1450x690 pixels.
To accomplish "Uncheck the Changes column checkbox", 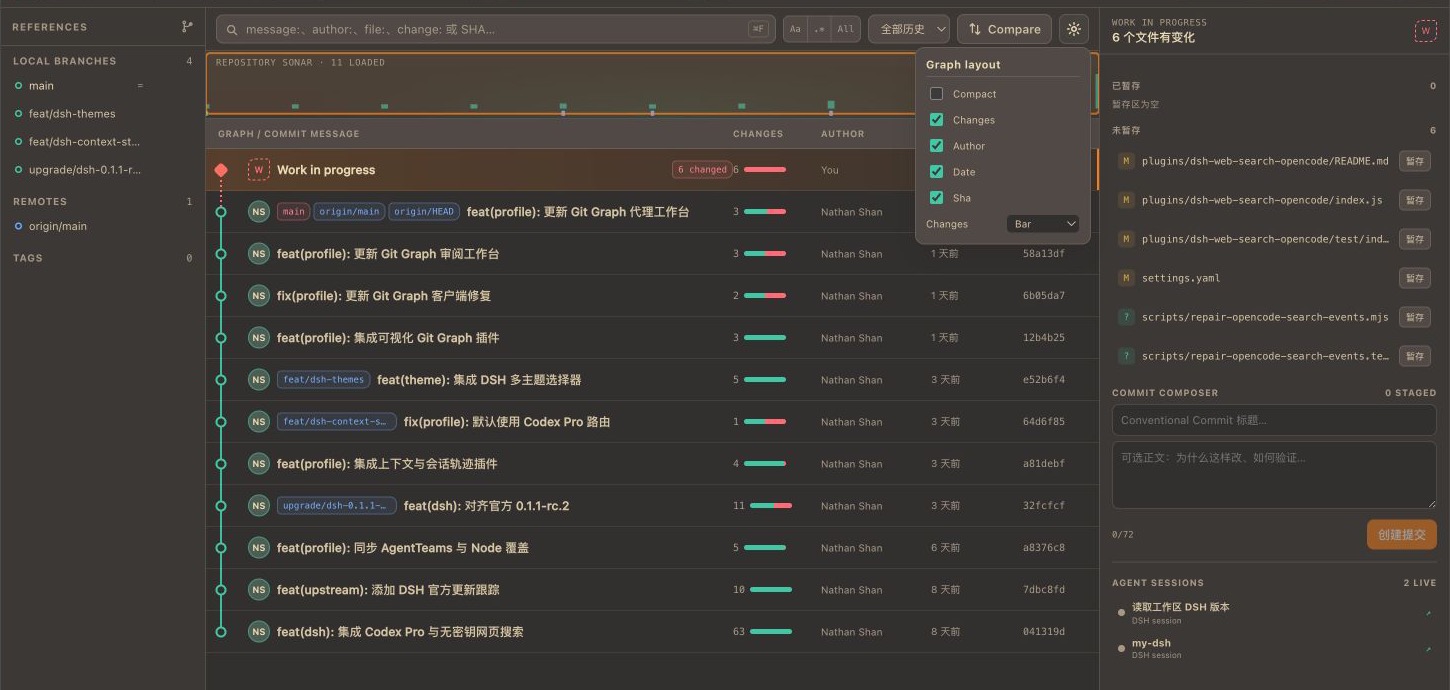I will click(936, 120).
